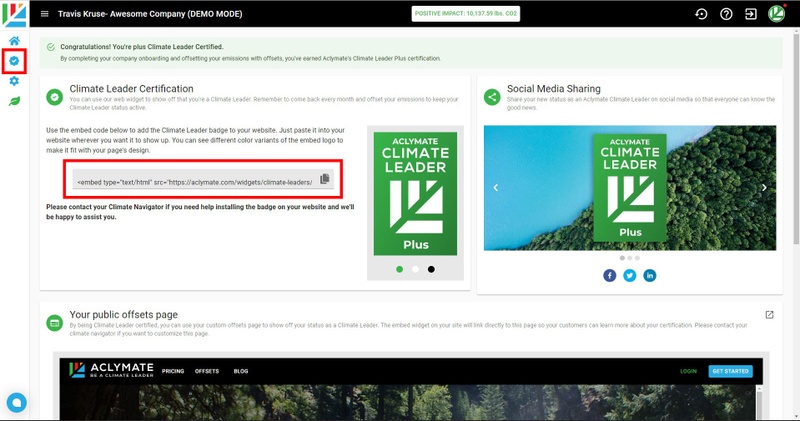Show next social media slide
Image resolution: width=800 pixels, height=421 pixels.
point(764,187)
